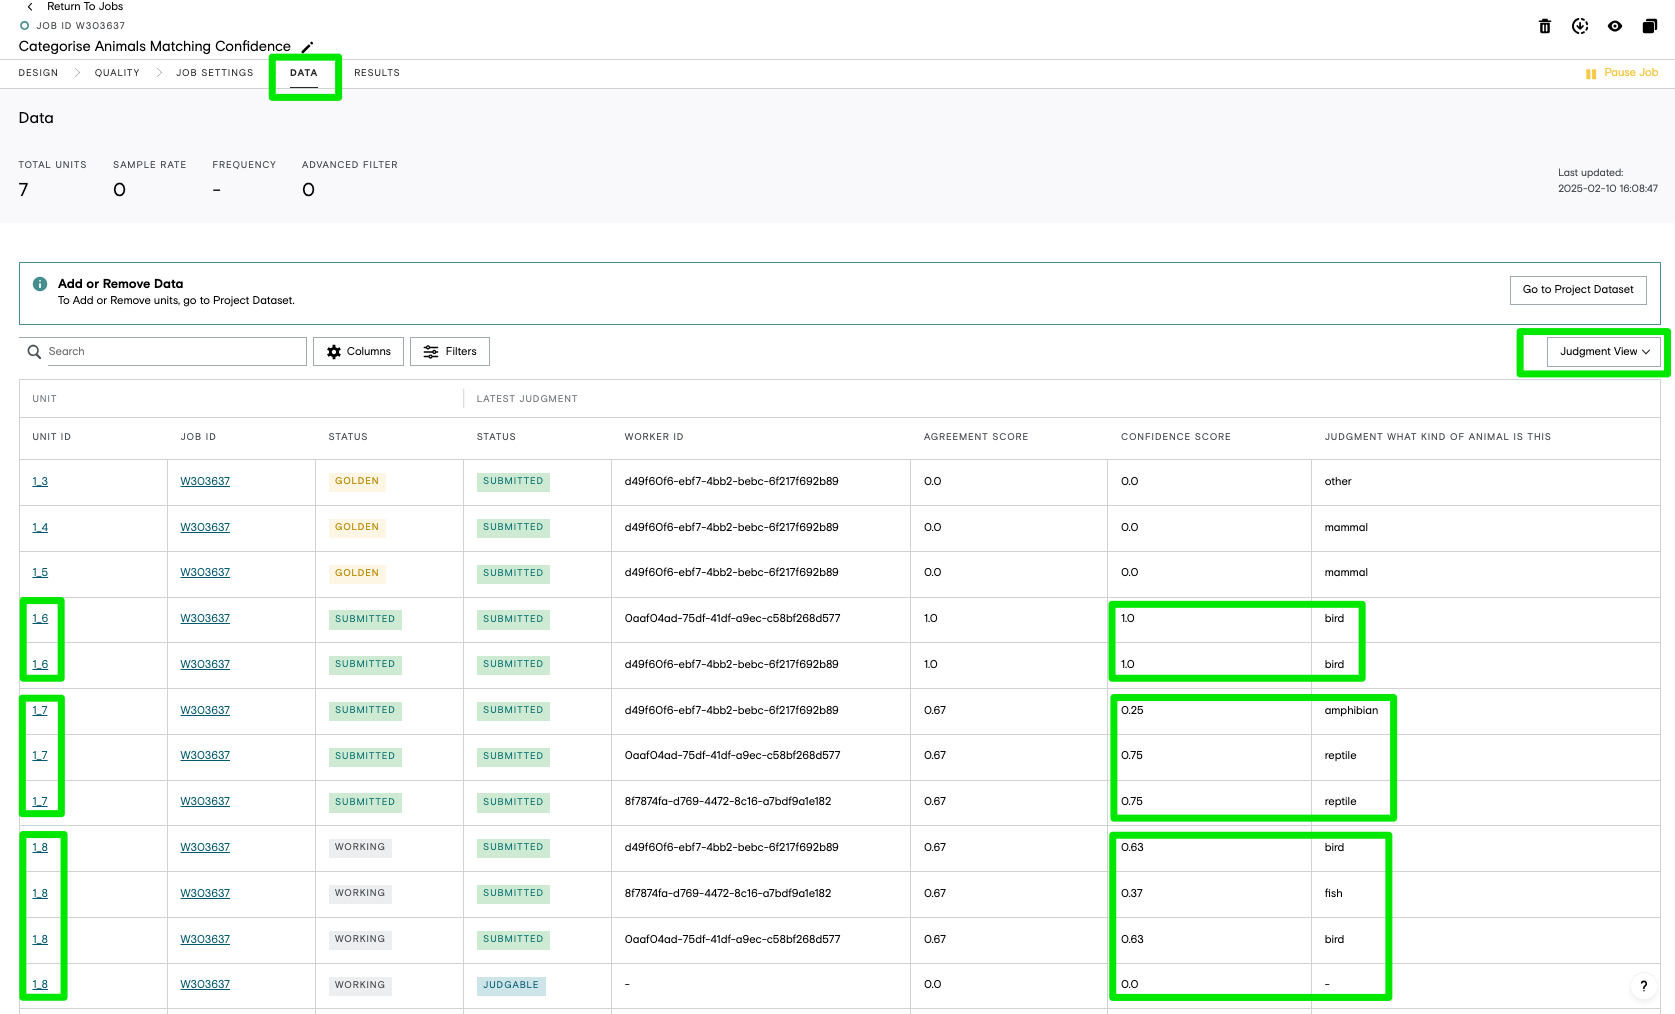Click the info icon in Add or Remove Data
Image resolution: width=1675 pixels, height=1014 pixels.
point(40,284)
